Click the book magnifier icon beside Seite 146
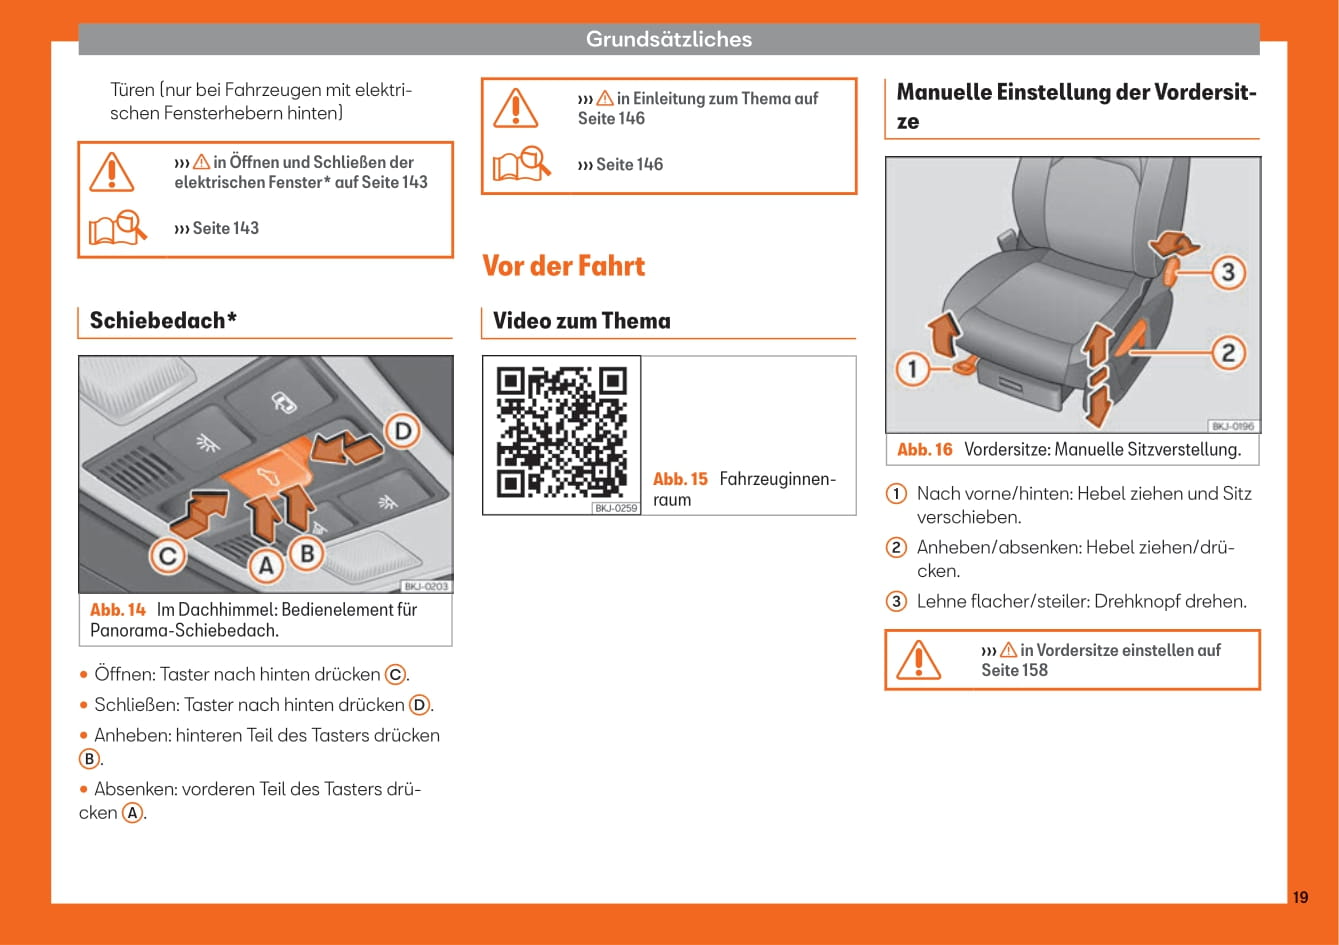1339x945 pixels. point(521,164)
